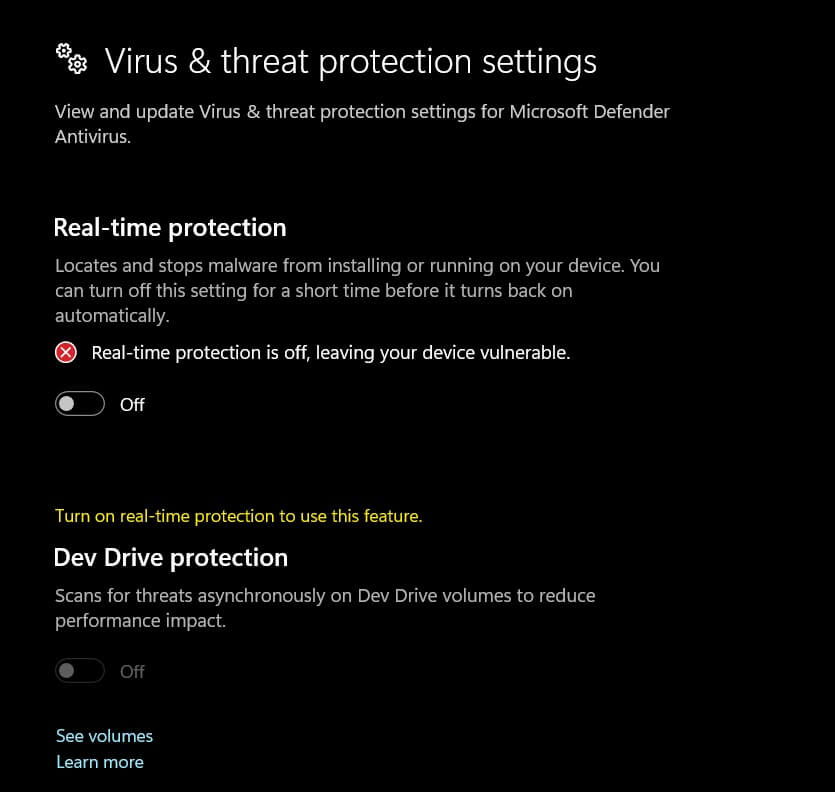Open the Learn more link

click(99, 761)
